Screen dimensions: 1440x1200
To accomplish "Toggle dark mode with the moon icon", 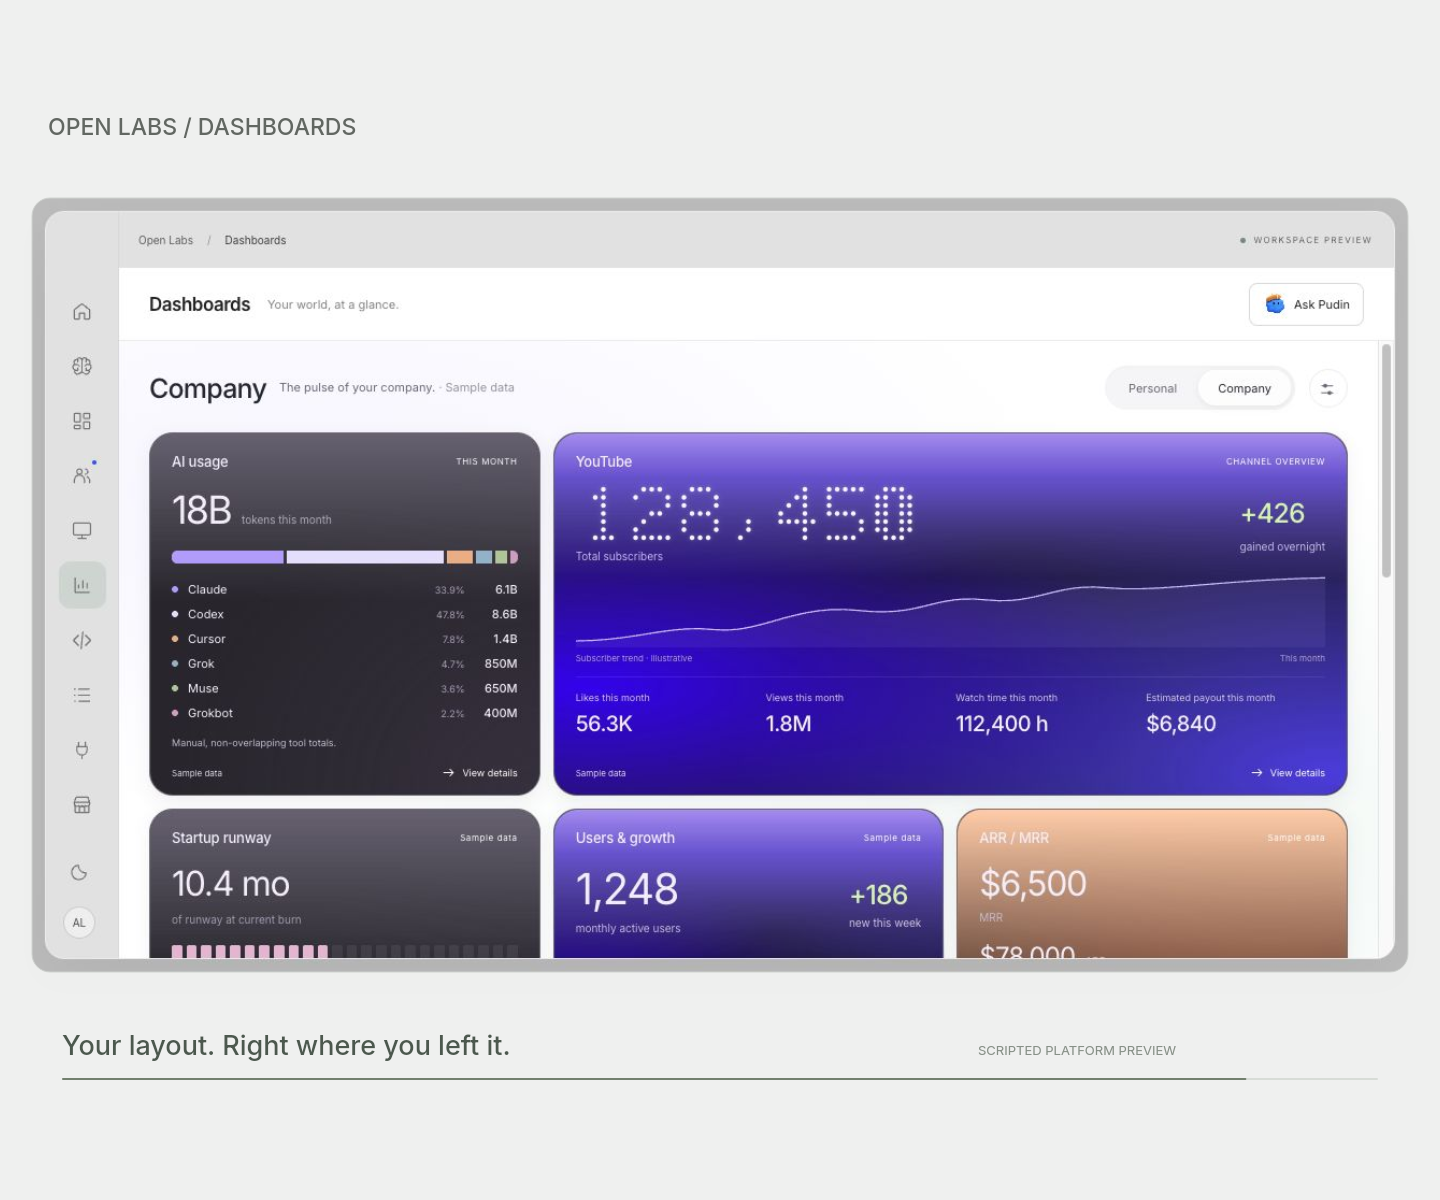I will 79,872.
